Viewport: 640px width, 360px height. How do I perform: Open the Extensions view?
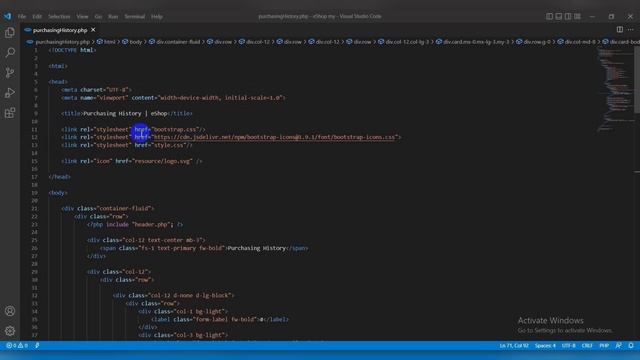(10, 113)
